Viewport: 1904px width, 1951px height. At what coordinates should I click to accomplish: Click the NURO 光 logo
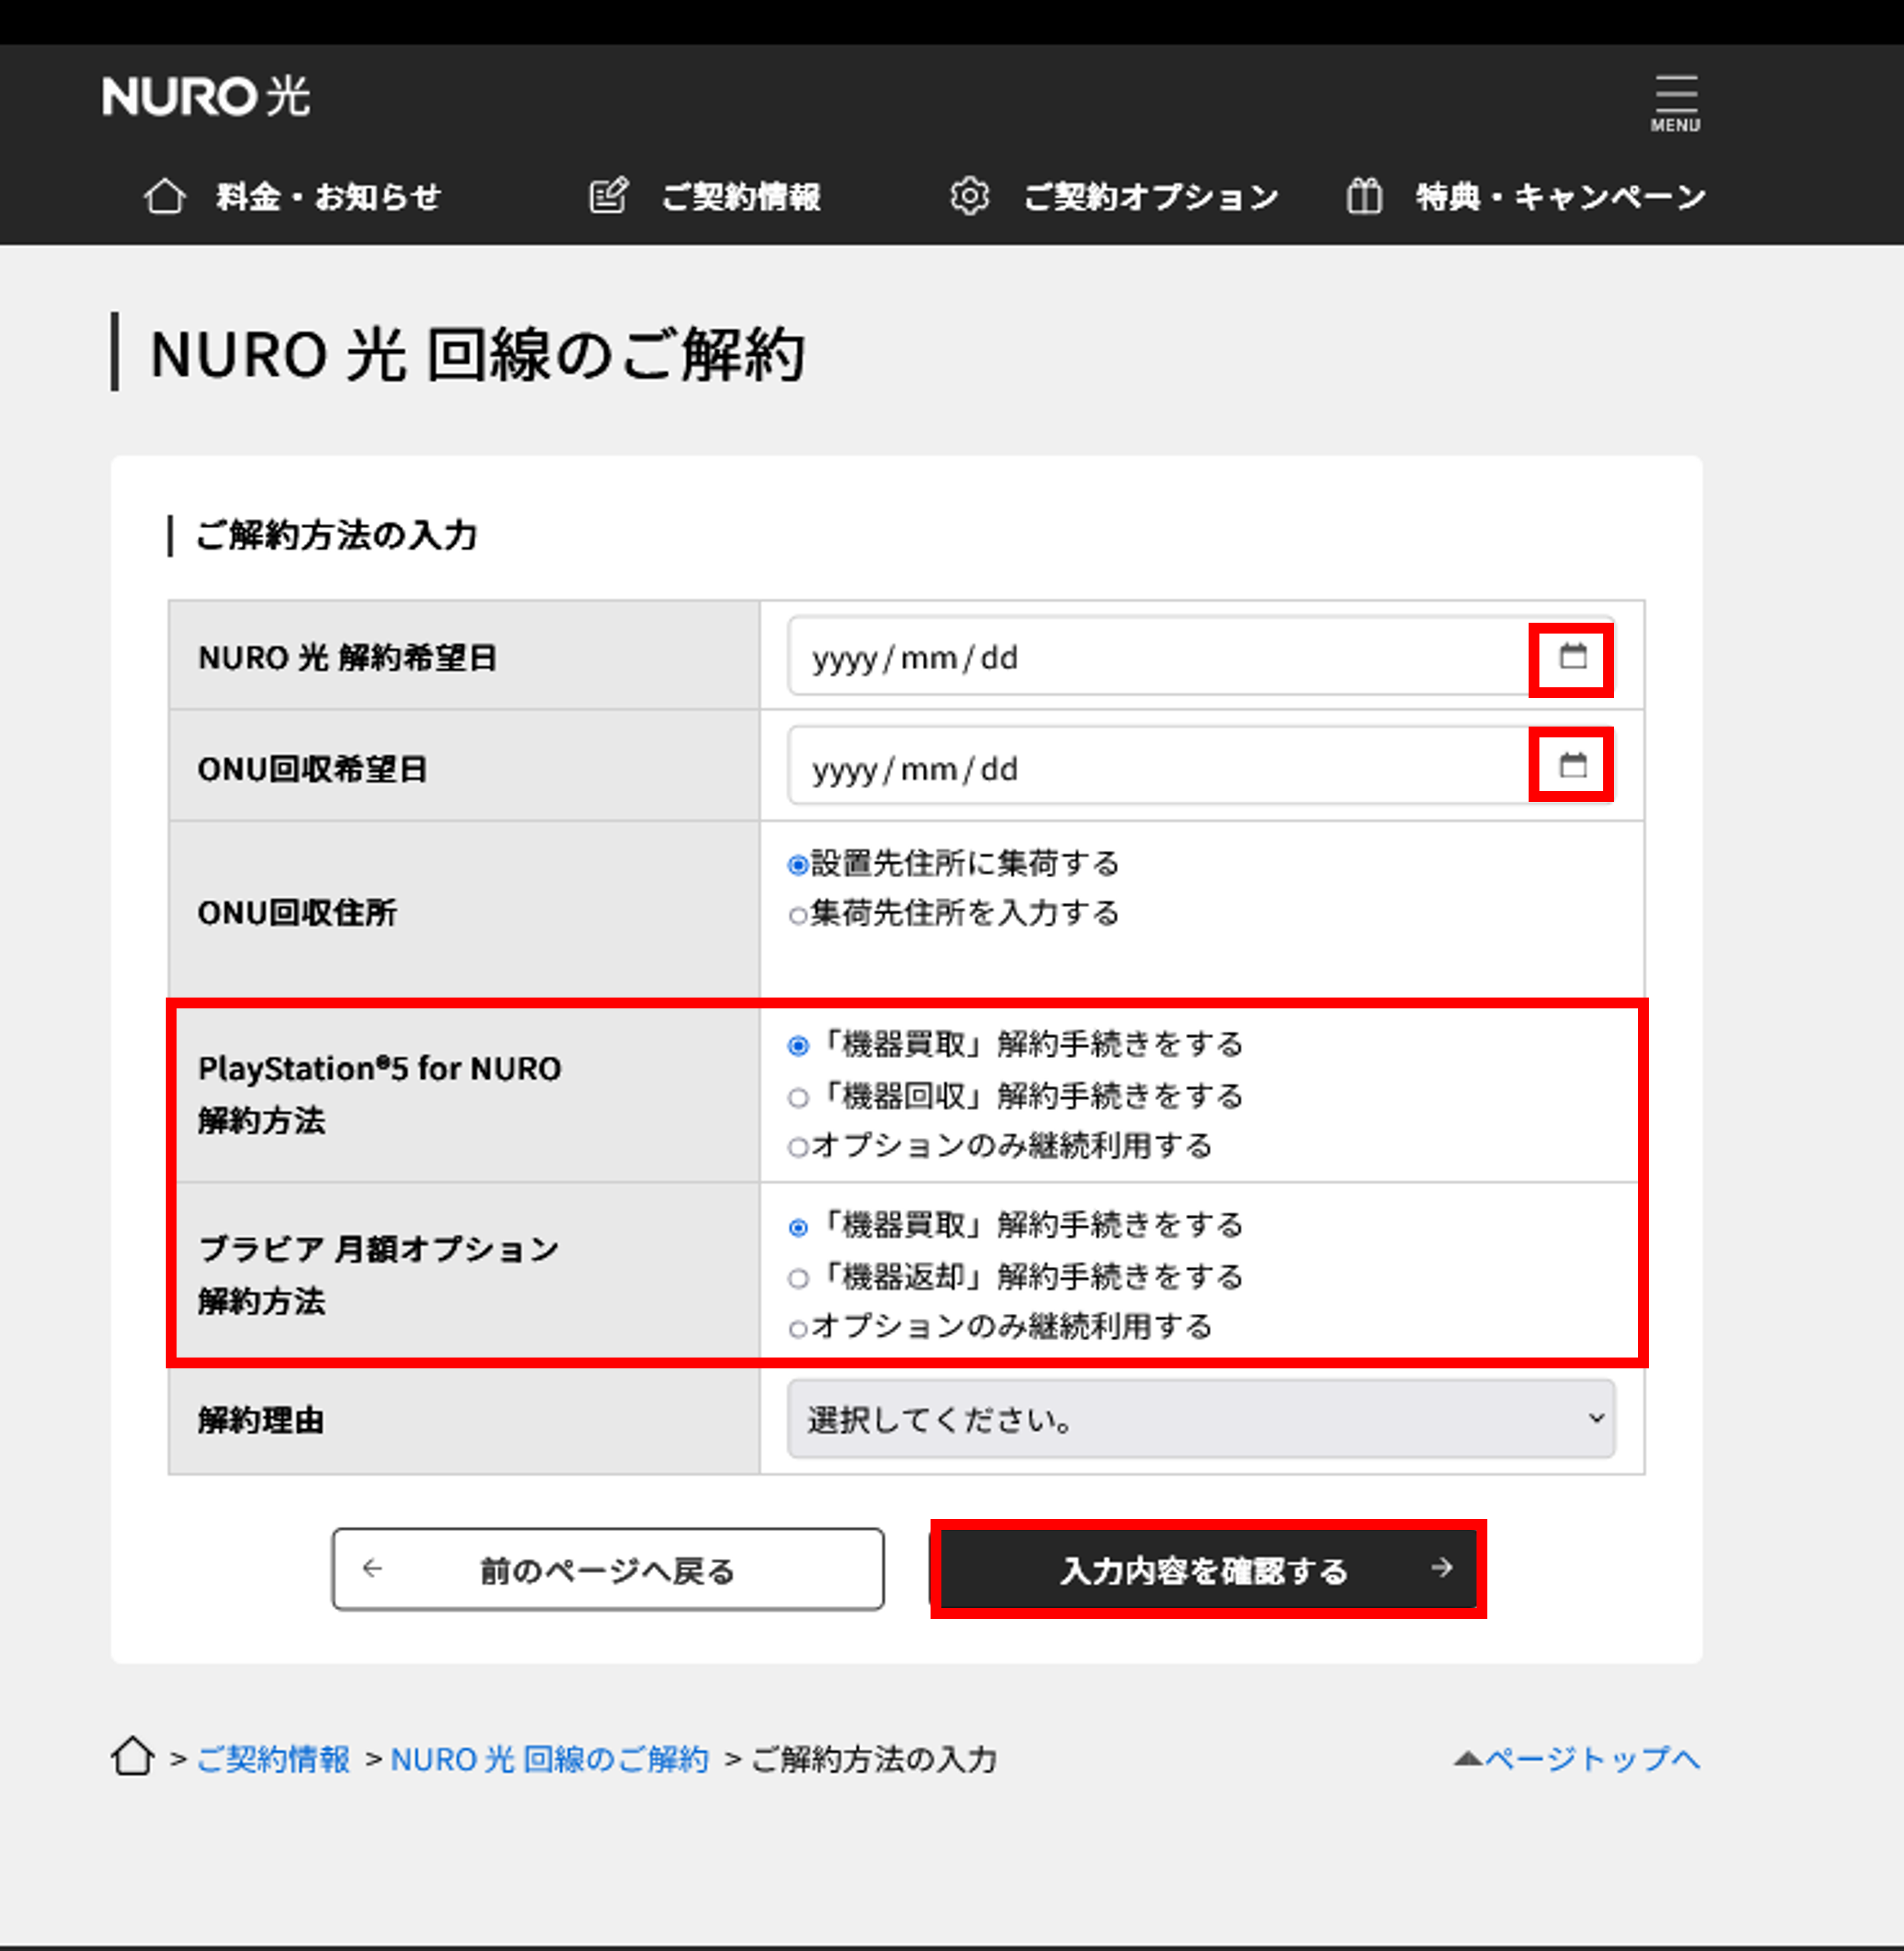pyautogui.click(x=206, y=97)
